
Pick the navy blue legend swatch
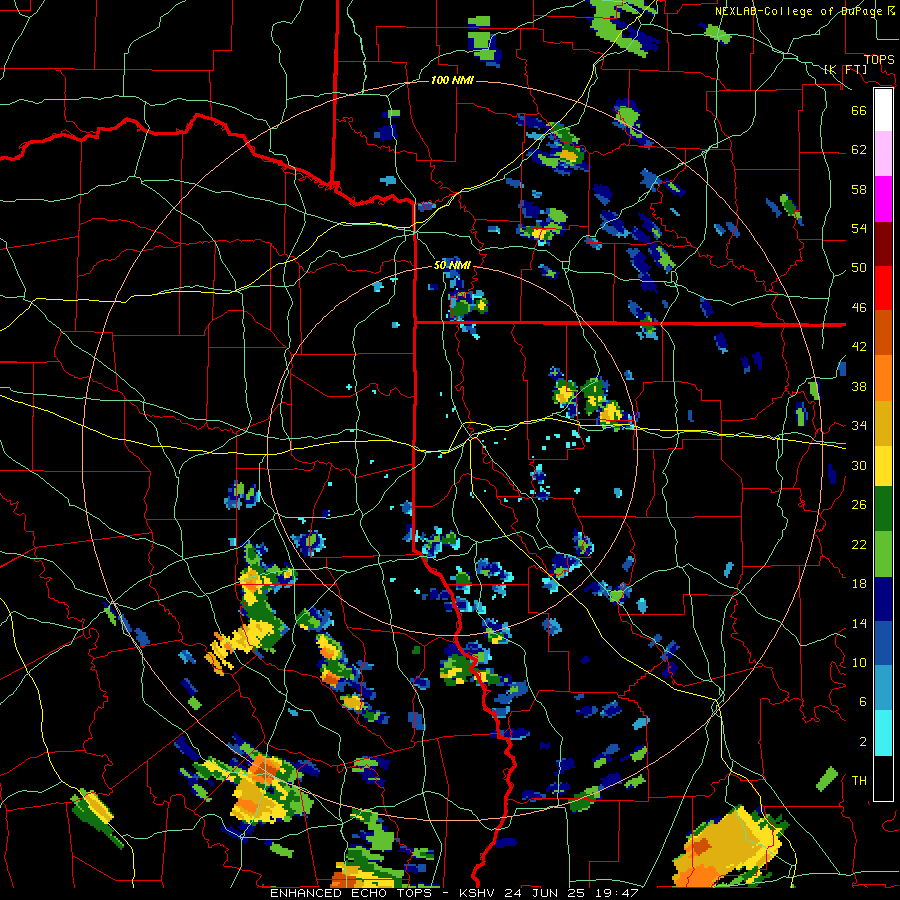coord(883,599)
